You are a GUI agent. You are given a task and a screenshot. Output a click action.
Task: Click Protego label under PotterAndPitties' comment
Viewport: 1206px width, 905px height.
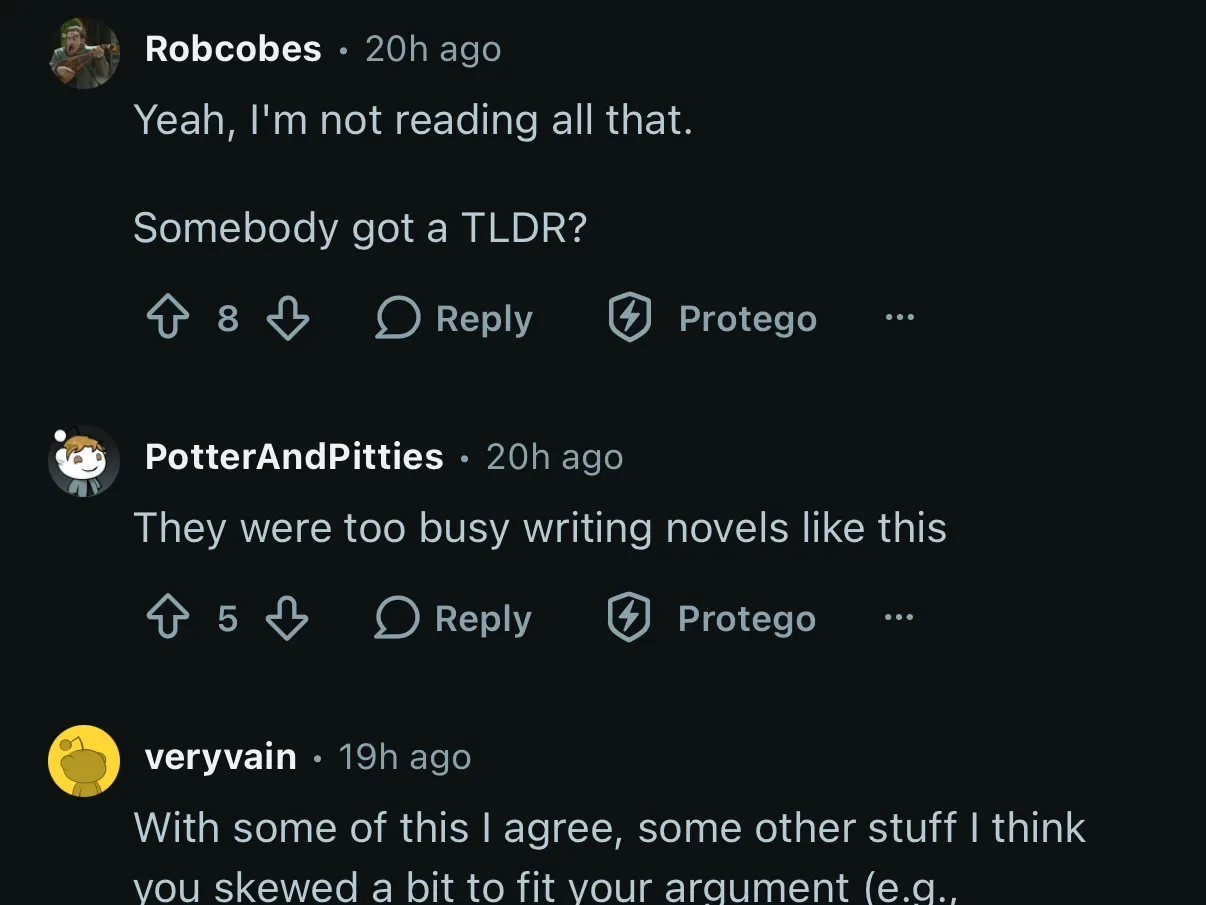click(747, 619)
